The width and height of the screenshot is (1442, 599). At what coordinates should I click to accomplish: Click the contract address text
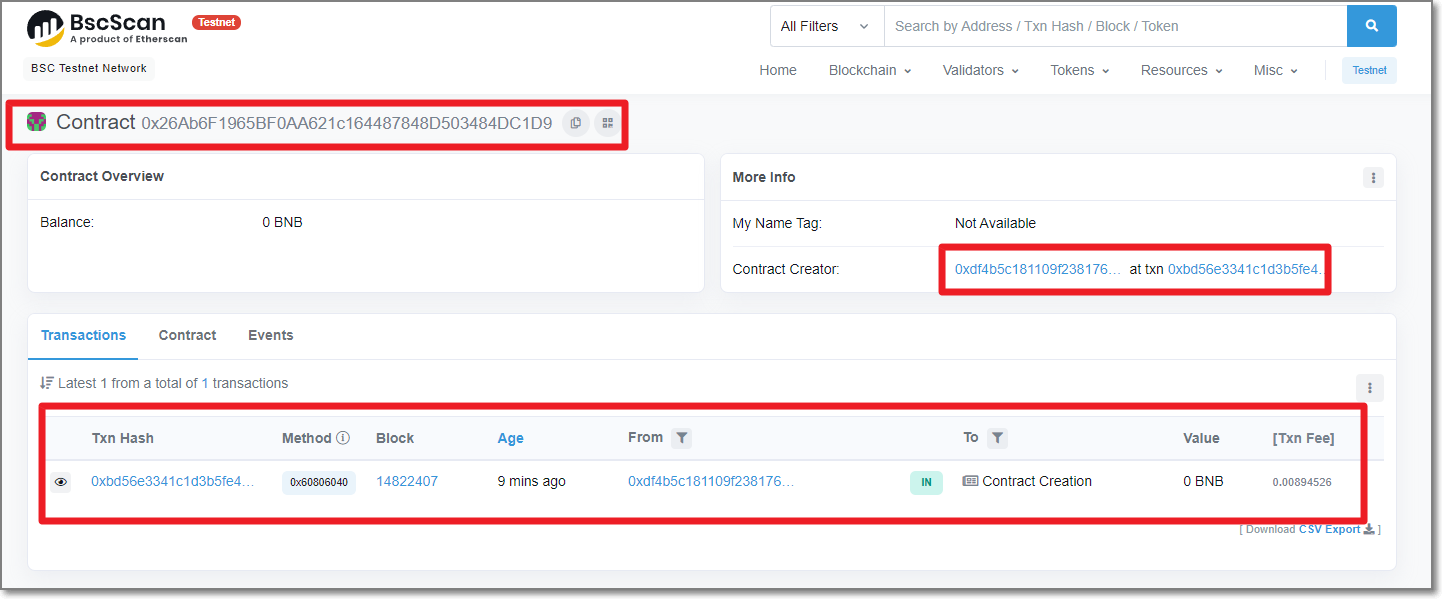point(347,124)
